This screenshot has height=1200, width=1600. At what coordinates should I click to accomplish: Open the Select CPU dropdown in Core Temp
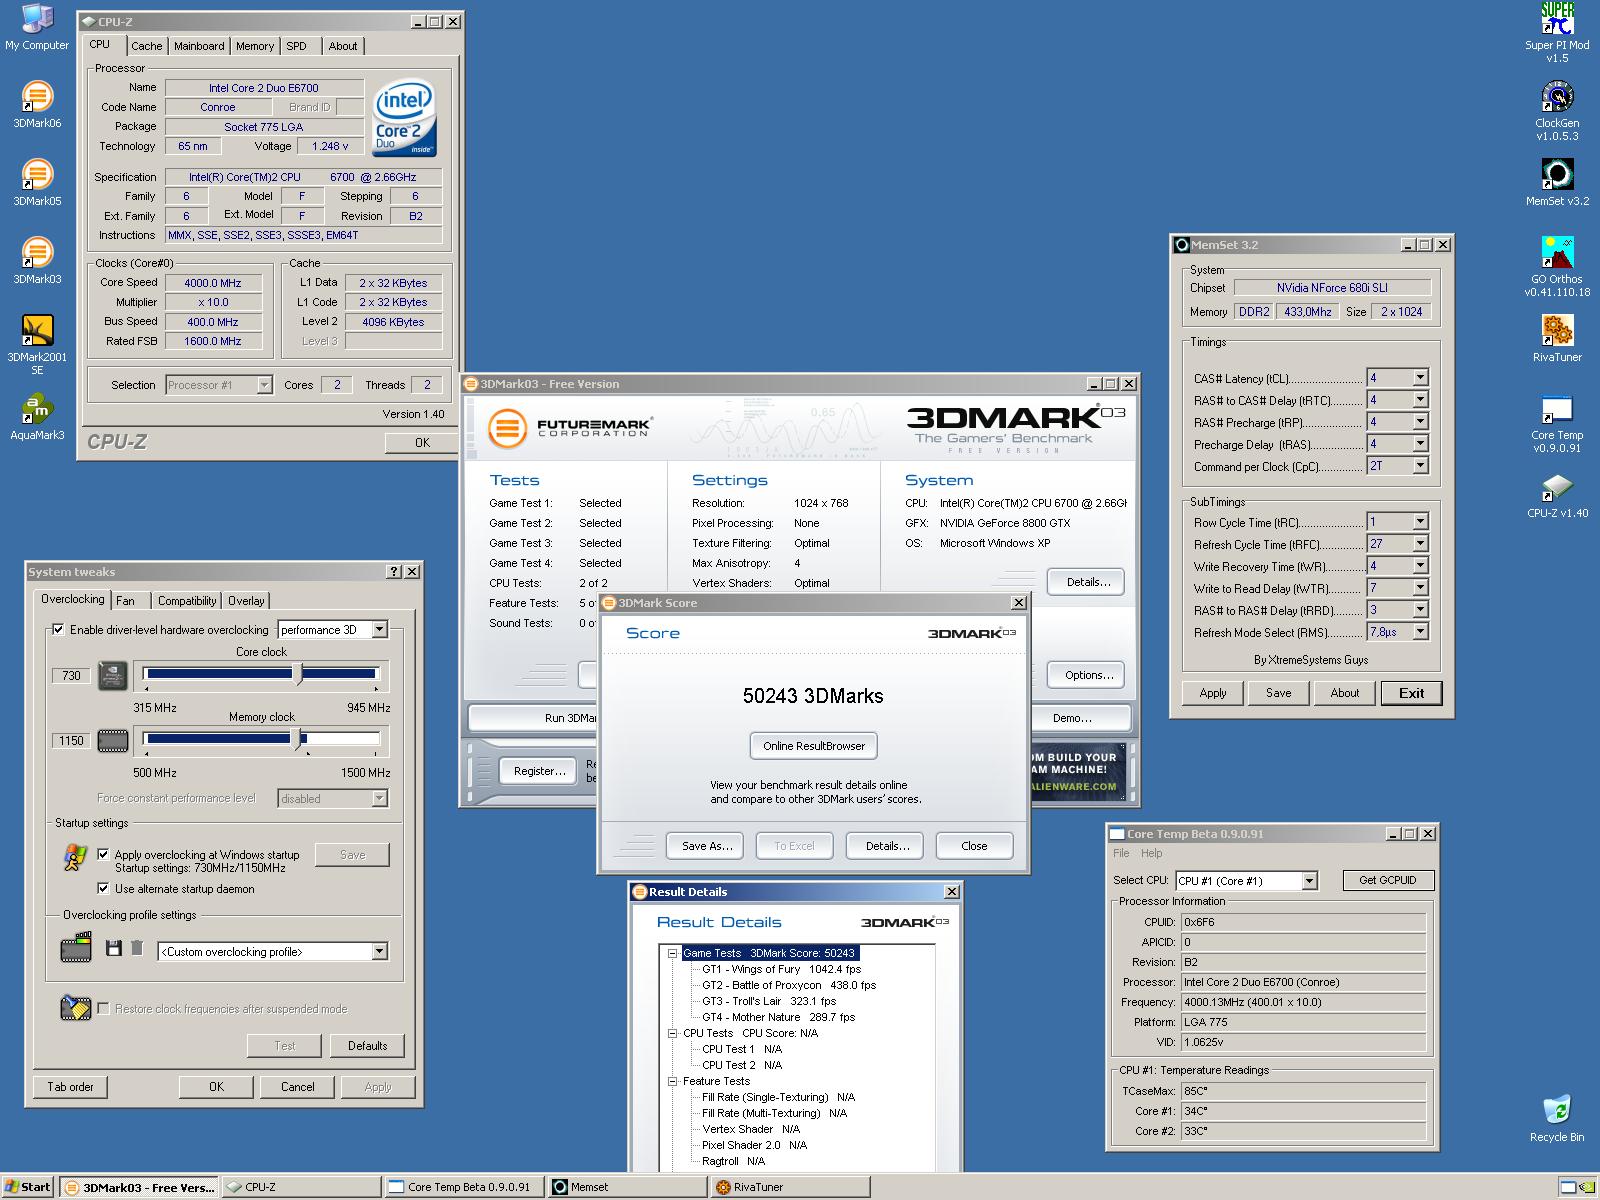point(1310,881)
